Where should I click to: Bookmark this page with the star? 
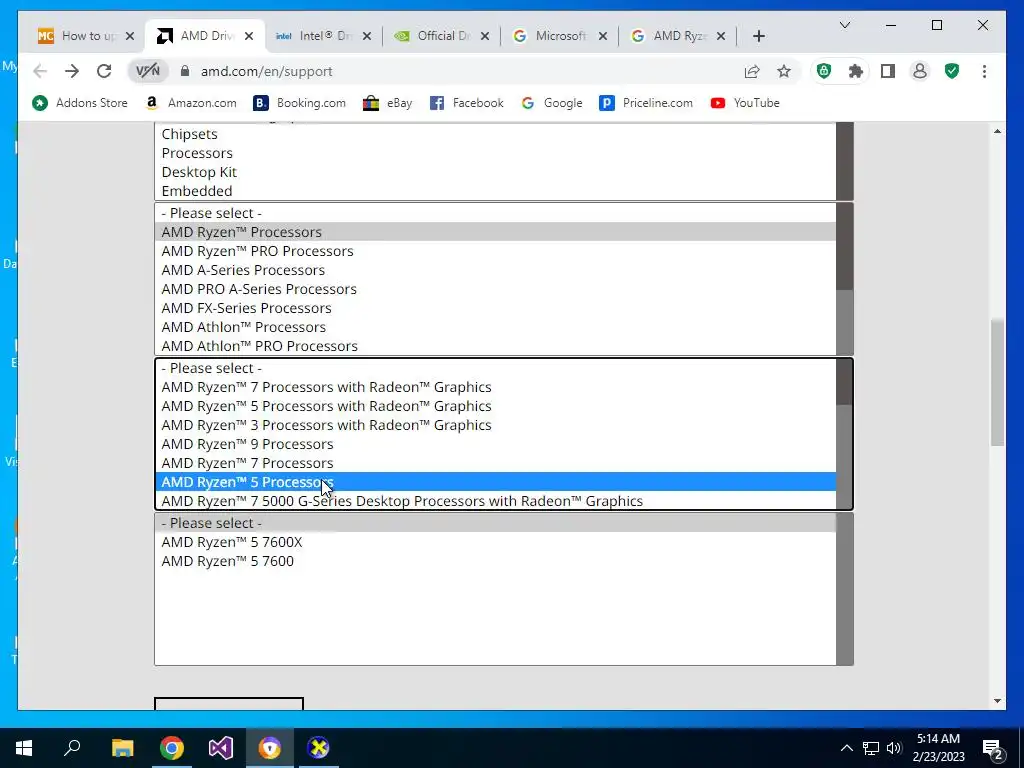pos(784,71)
